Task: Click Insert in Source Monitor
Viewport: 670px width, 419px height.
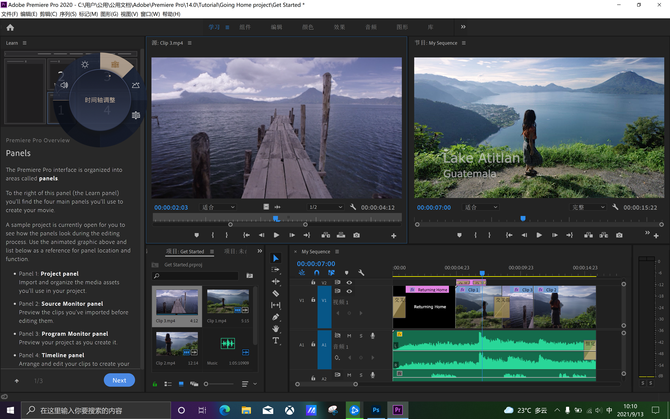Action: coord(326,235)
